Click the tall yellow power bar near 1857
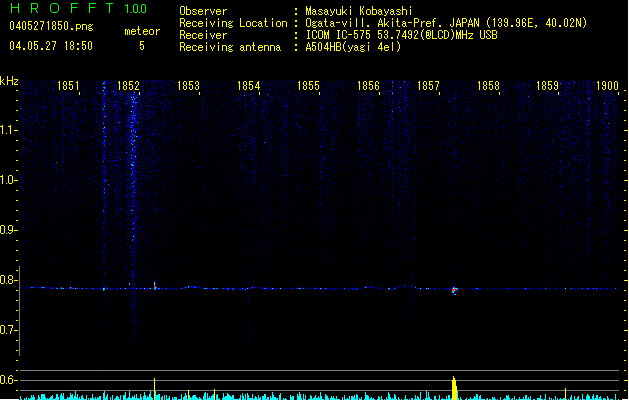Image resolution: width=629 pixels, height=400 pixels. [x=455, y=388]
